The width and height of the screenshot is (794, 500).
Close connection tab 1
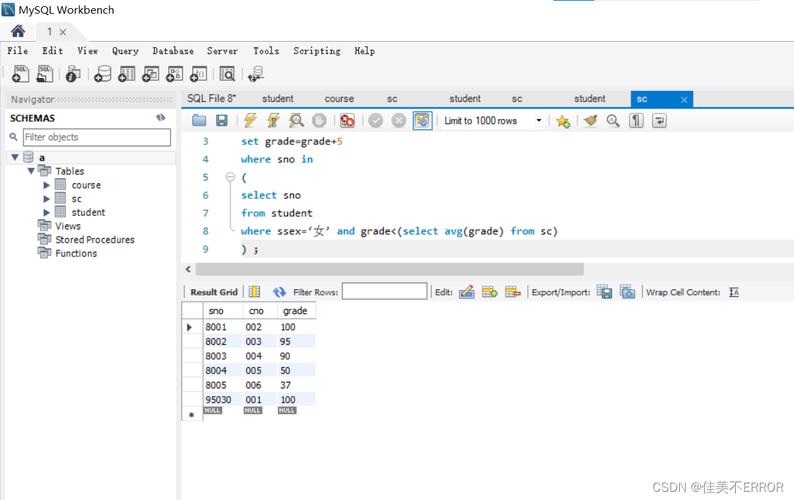point(63,32)
